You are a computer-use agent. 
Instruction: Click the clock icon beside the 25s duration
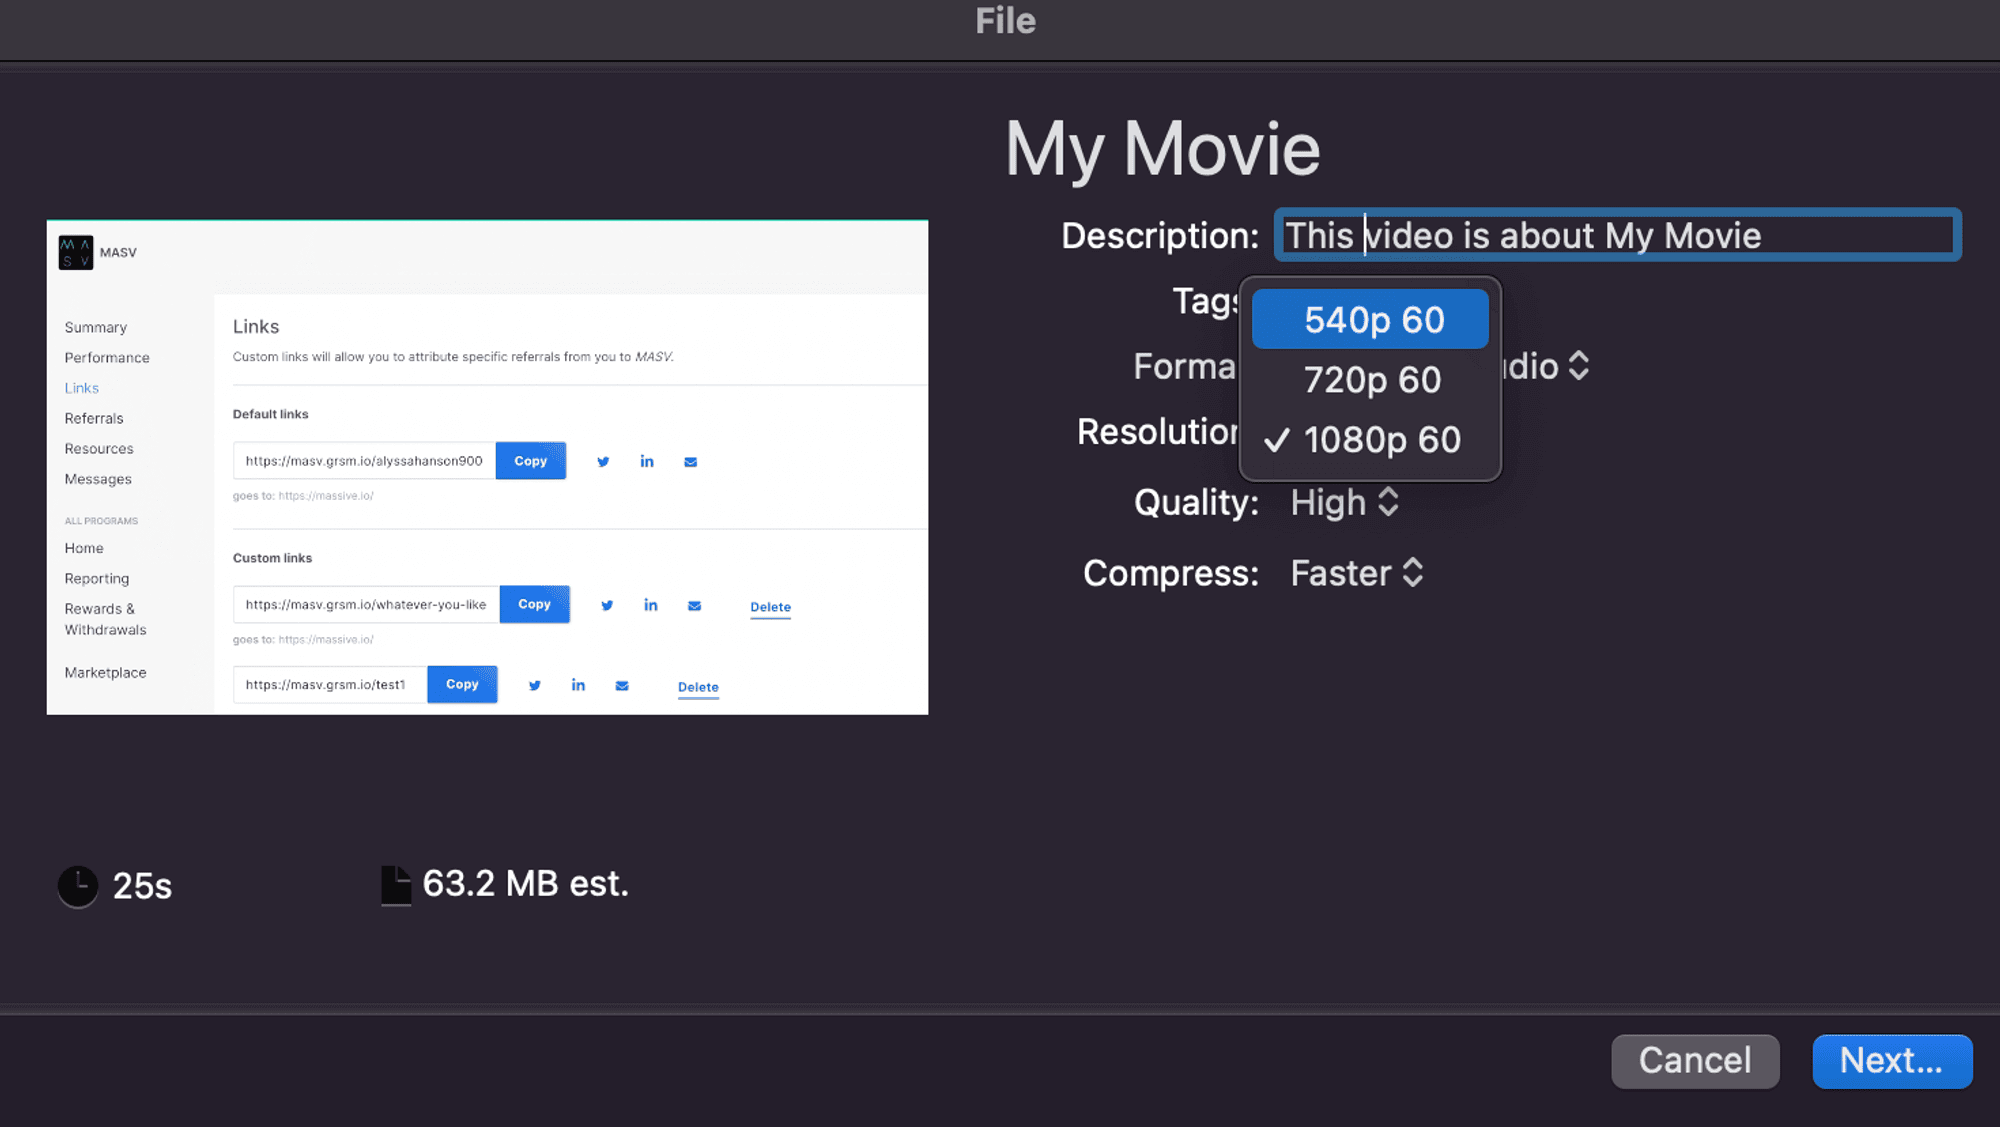coord(77,886)
